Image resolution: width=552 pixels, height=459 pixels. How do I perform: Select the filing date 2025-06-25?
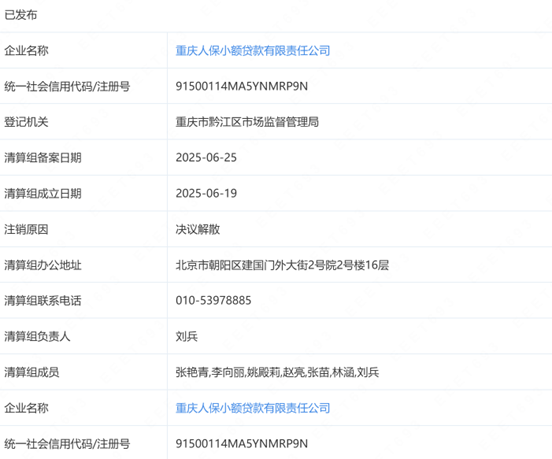206,158
